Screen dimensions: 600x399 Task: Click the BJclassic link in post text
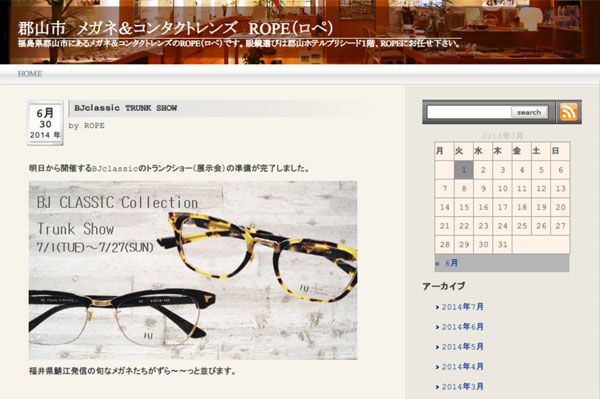click(x=114, y=168)
